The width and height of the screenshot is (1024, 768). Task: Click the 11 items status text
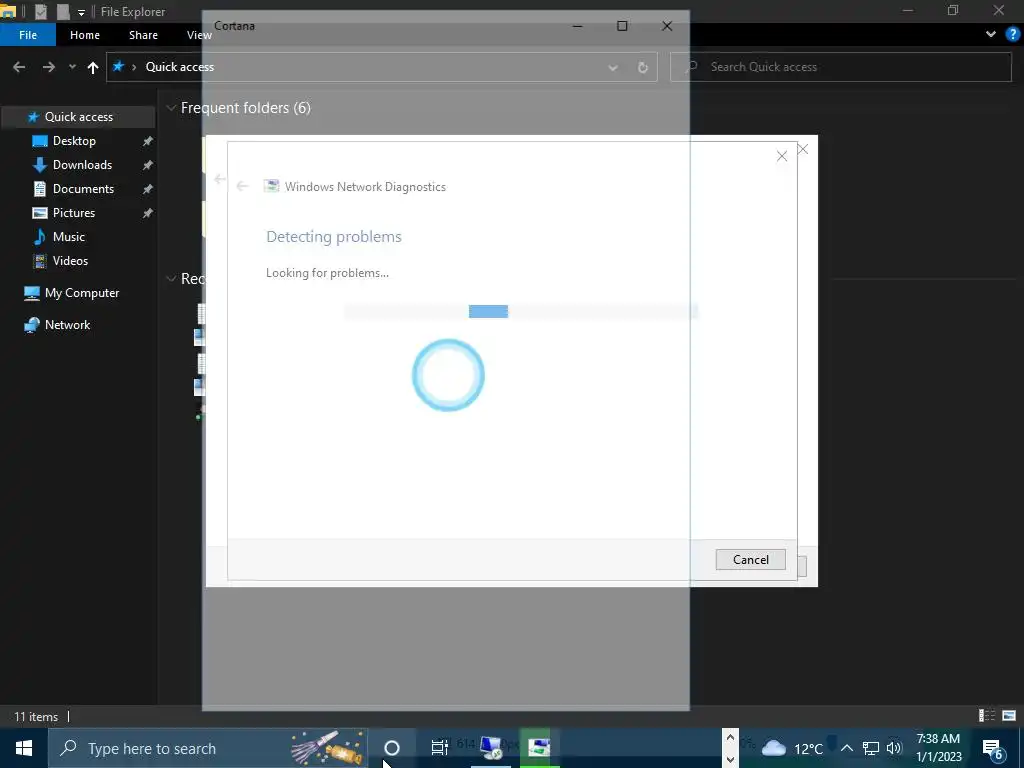click(36, 717)
